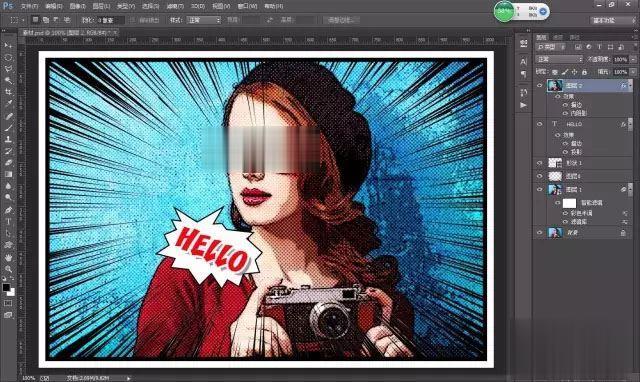Open the 文件 menu
The width and height of the screenshot is (640, 382).
(29, 6)
